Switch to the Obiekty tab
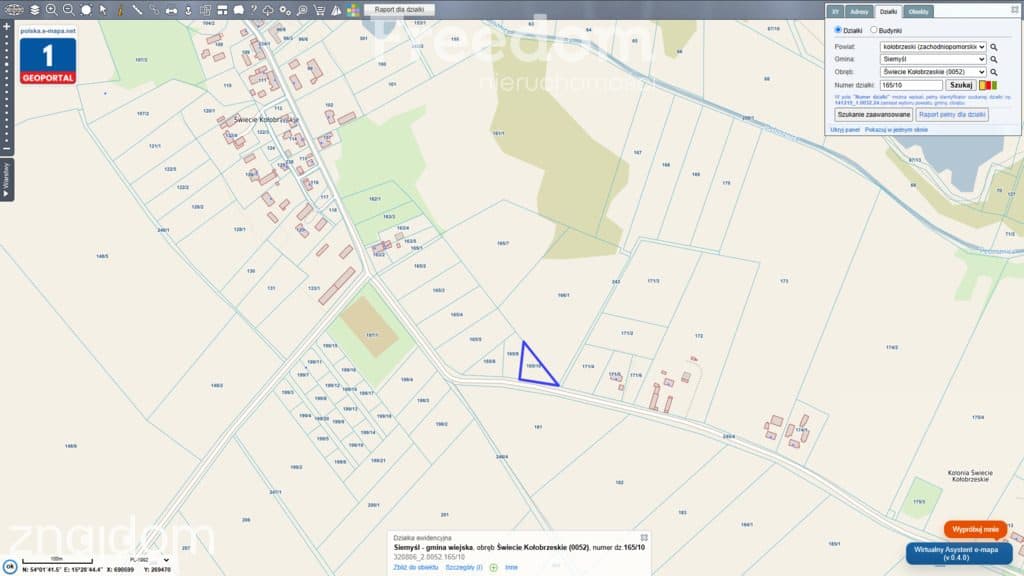 click(918, 12)
